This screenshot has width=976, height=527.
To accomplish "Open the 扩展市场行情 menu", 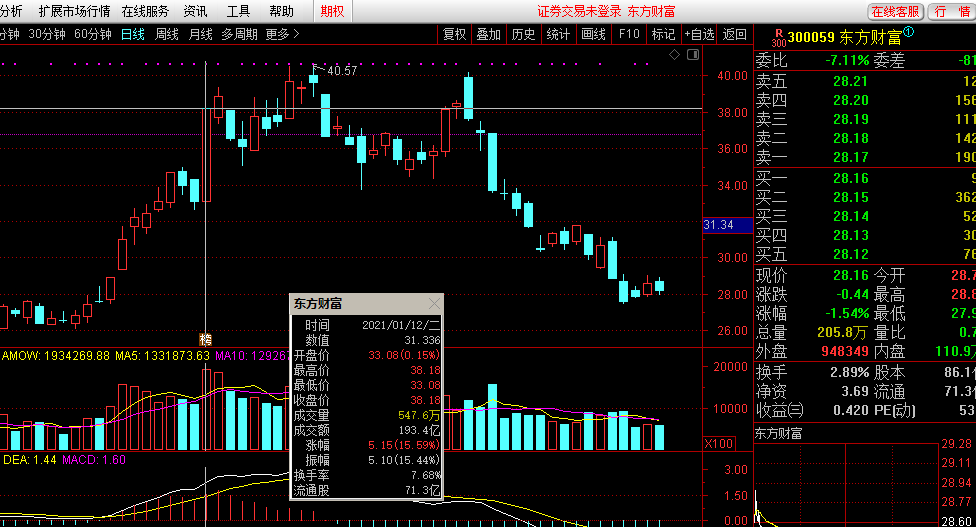I will [74, 11].
